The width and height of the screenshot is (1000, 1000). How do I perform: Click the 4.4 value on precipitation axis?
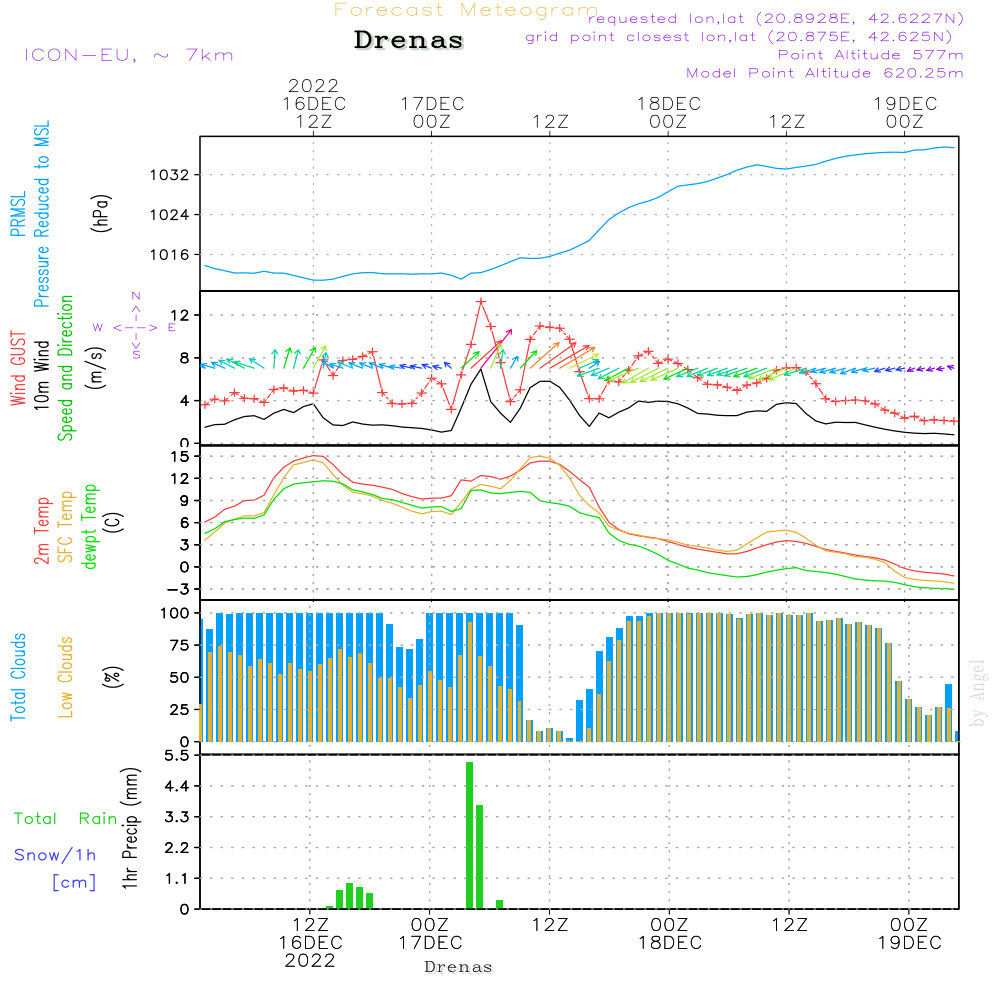177,786
